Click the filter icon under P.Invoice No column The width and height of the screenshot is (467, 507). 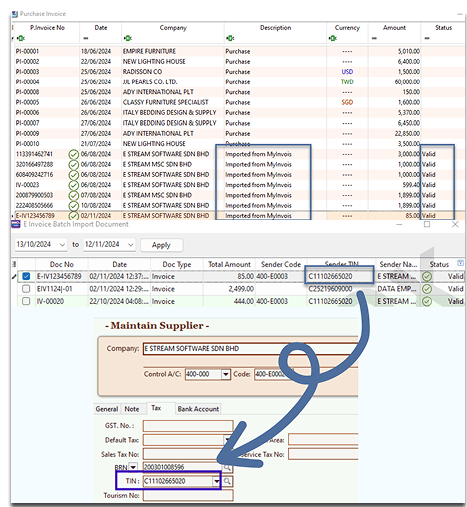pyautogui.click(x=21, y=38)
